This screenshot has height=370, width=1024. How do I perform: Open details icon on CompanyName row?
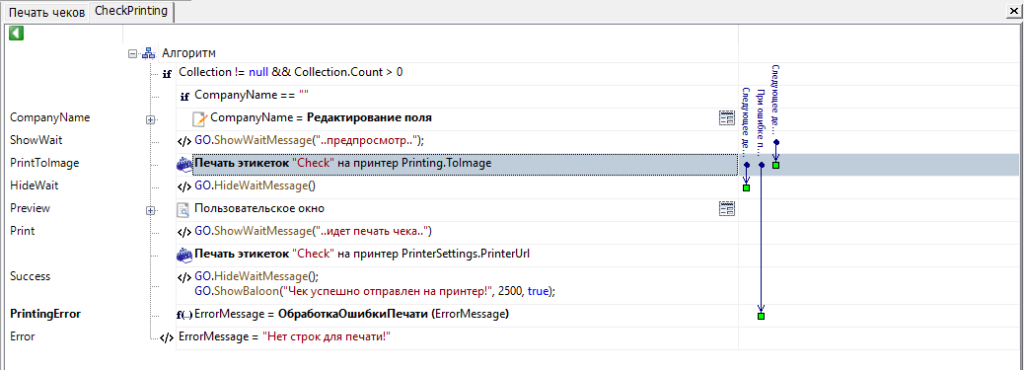(726, 118)
